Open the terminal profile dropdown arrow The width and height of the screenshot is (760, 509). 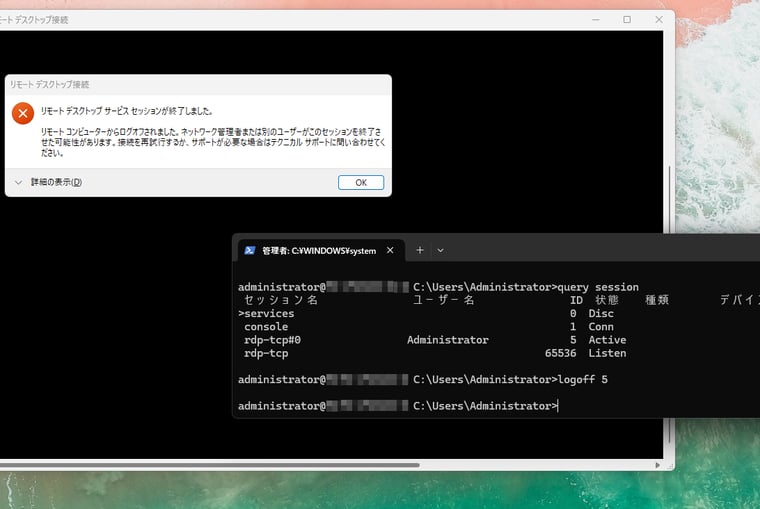[440, 251]
